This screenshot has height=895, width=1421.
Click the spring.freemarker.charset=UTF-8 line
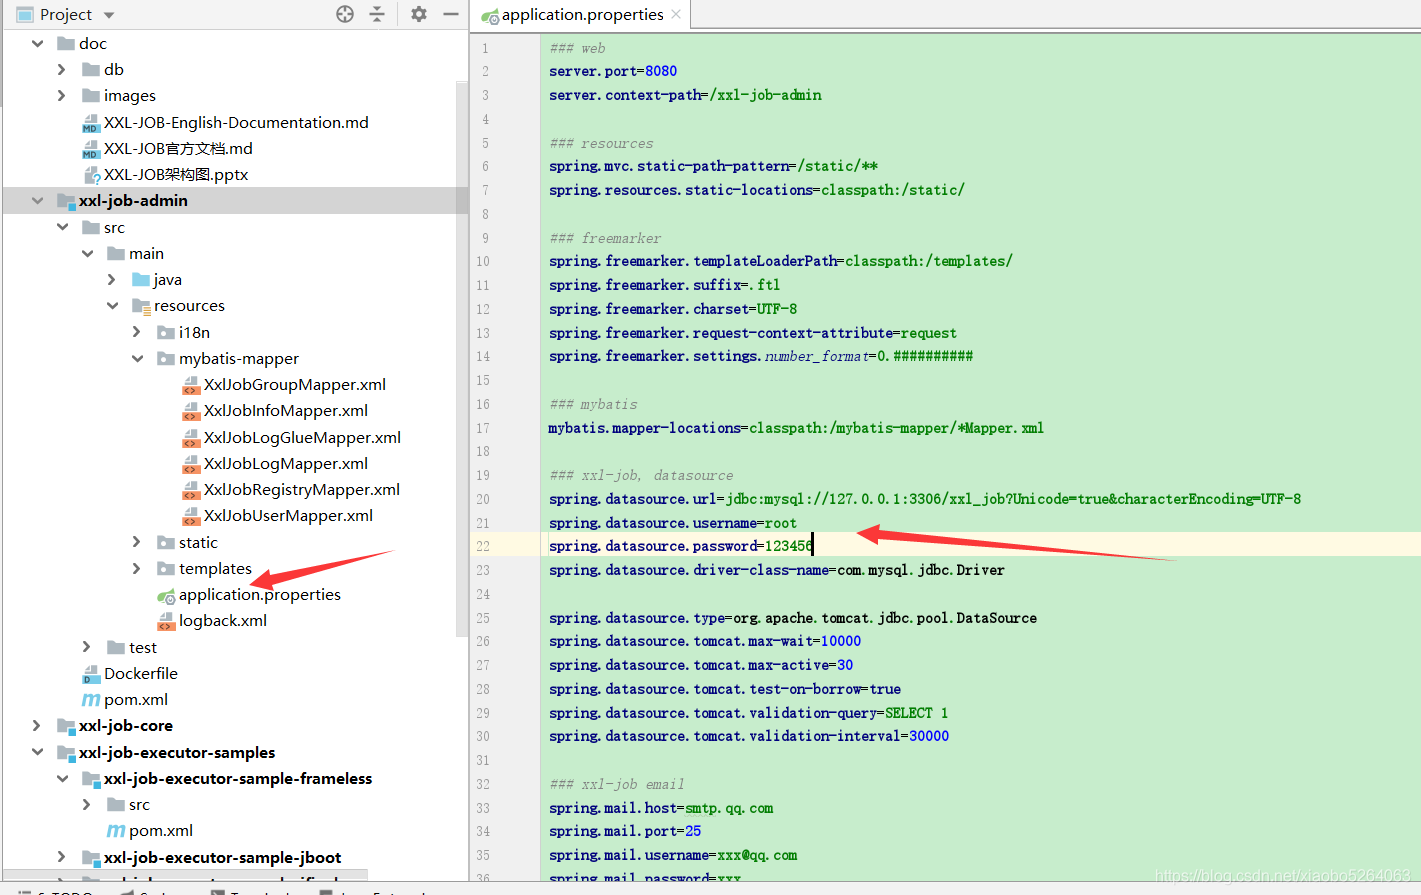point(673,309)
